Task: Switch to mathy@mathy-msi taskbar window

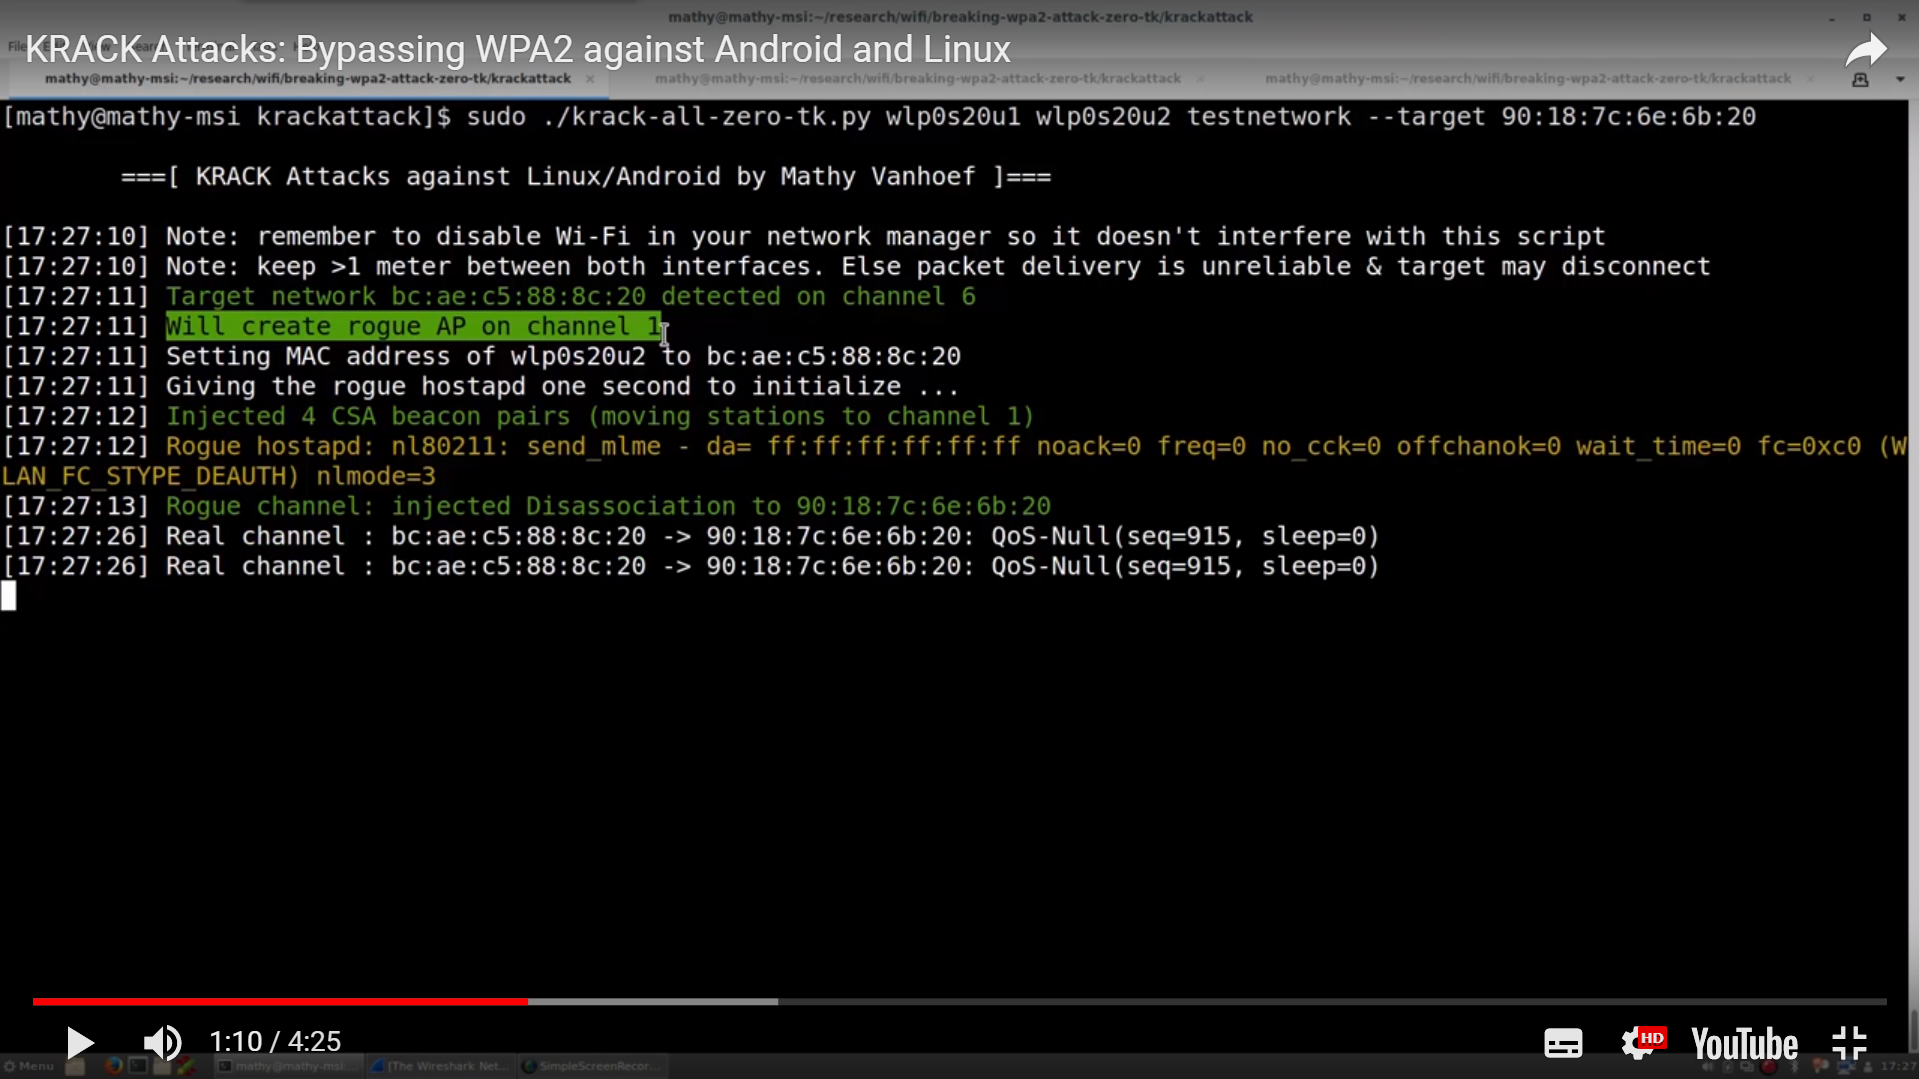Action: [x=287, y=1066]
